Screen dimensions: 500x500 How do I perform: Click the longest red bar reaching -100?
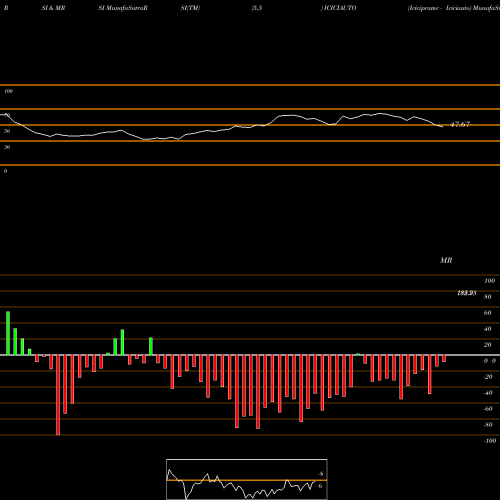point(58,395)
